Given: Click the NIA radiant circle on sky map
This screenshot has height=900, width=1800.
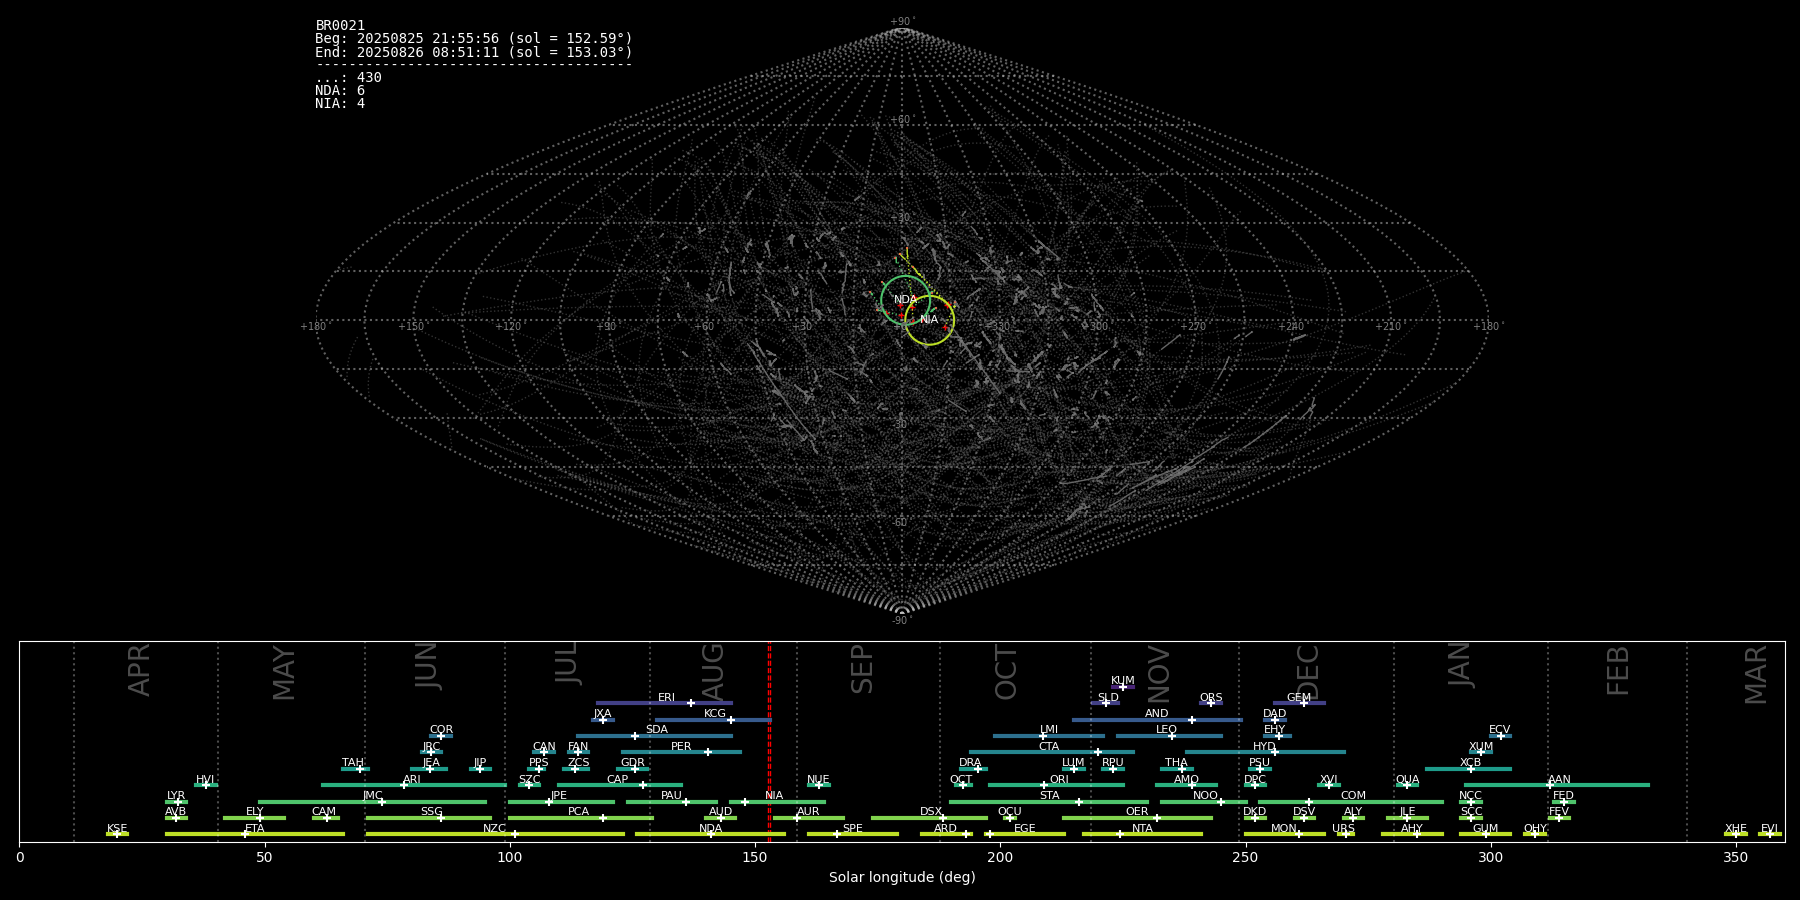Looking at the screenshot, I should 929,320.
